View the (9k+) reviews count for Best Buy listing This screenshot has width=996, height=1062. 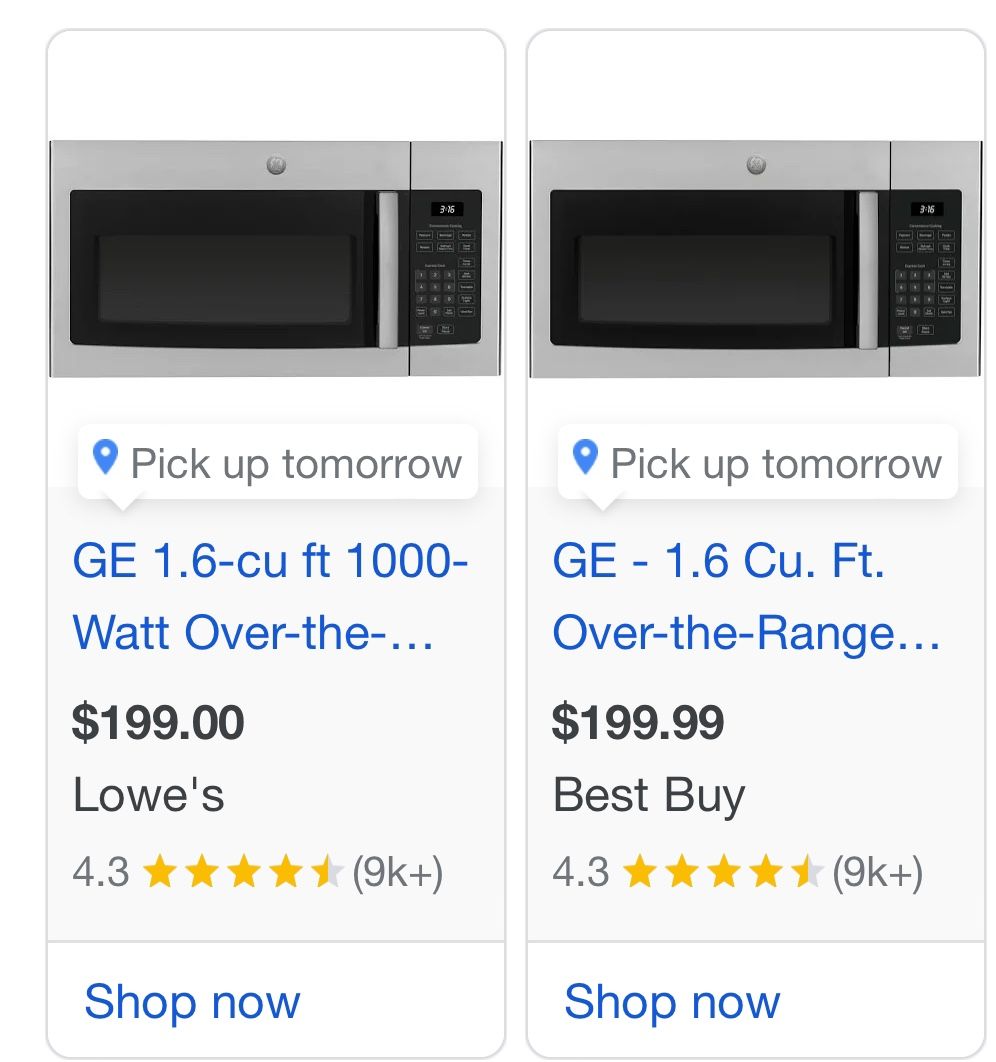pos(878,873)
